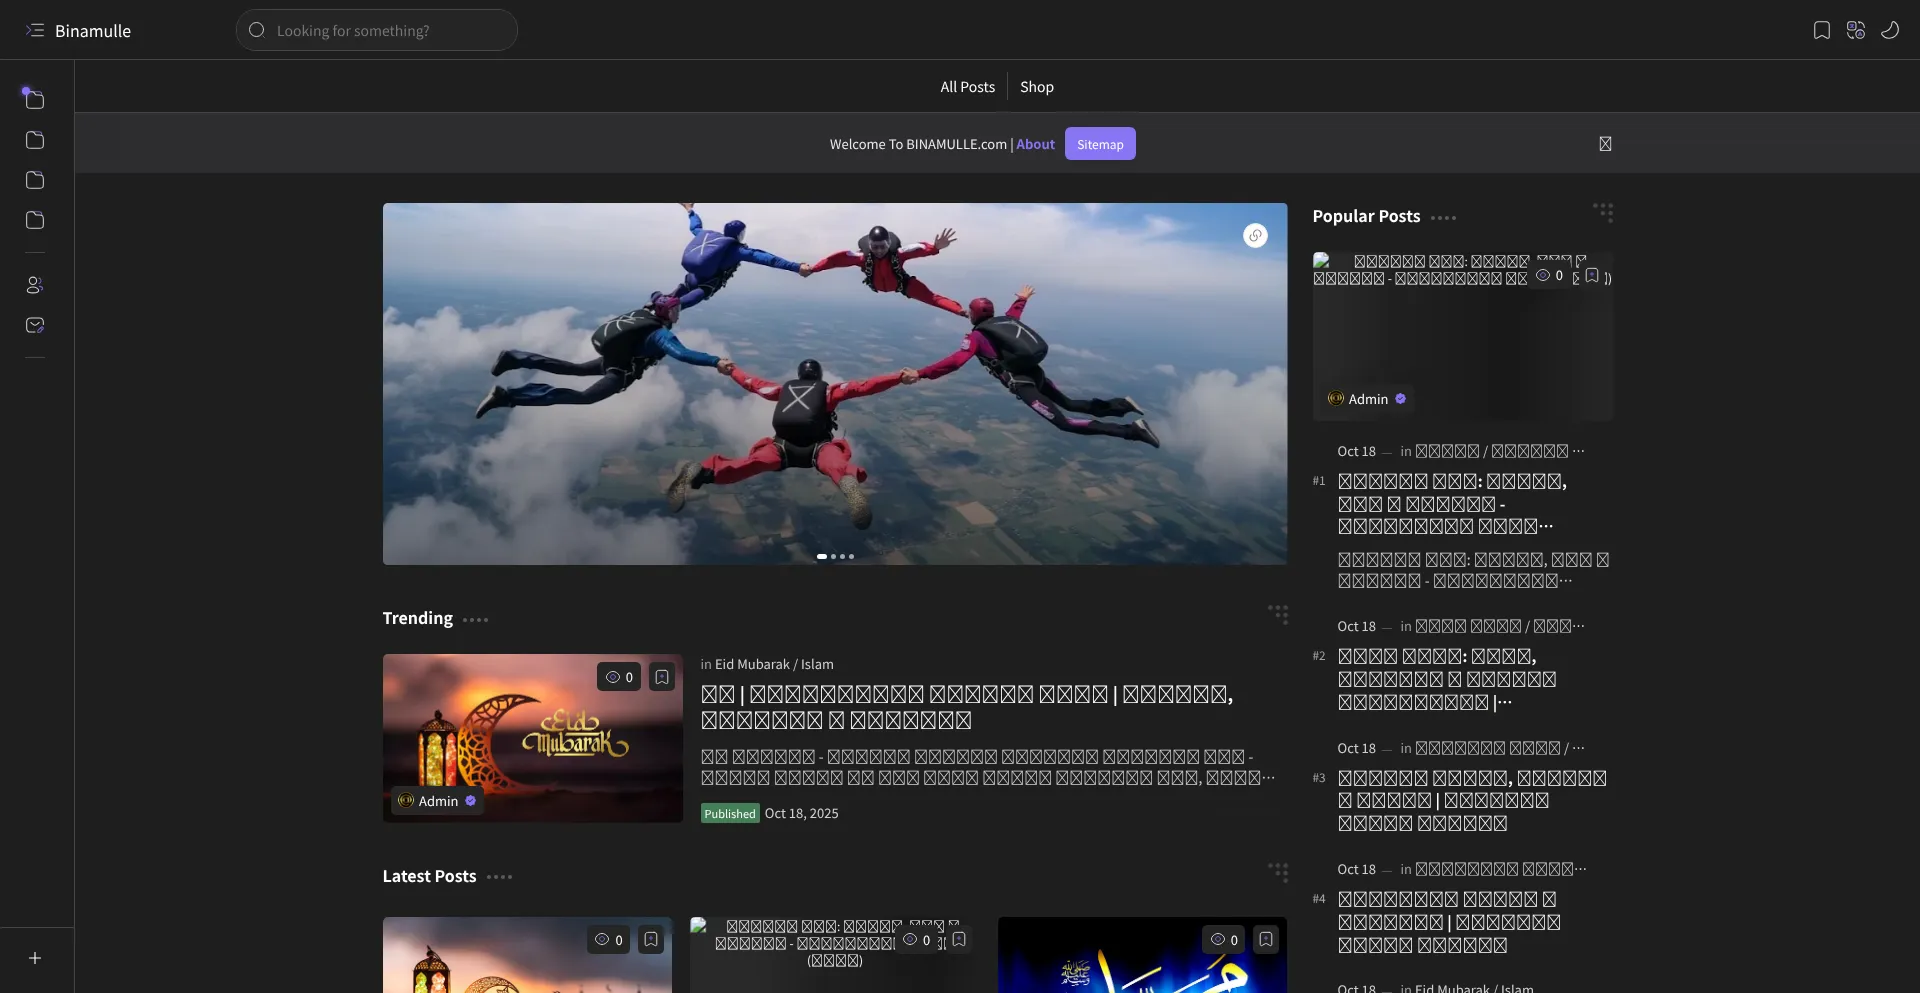Open the About link
The image size is (1920, 993).
tap(1036, 144)
